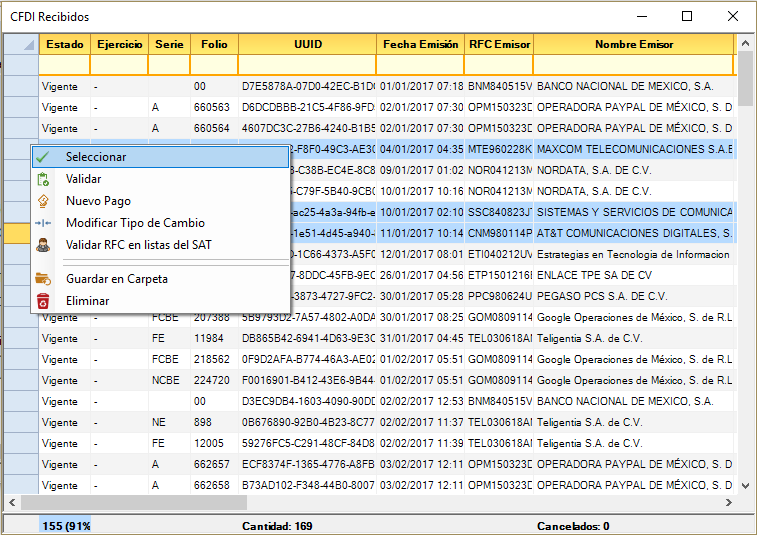Click the Modificar Tipo de Cambio arrows icon
757x535 pixels.
point(43,223)
